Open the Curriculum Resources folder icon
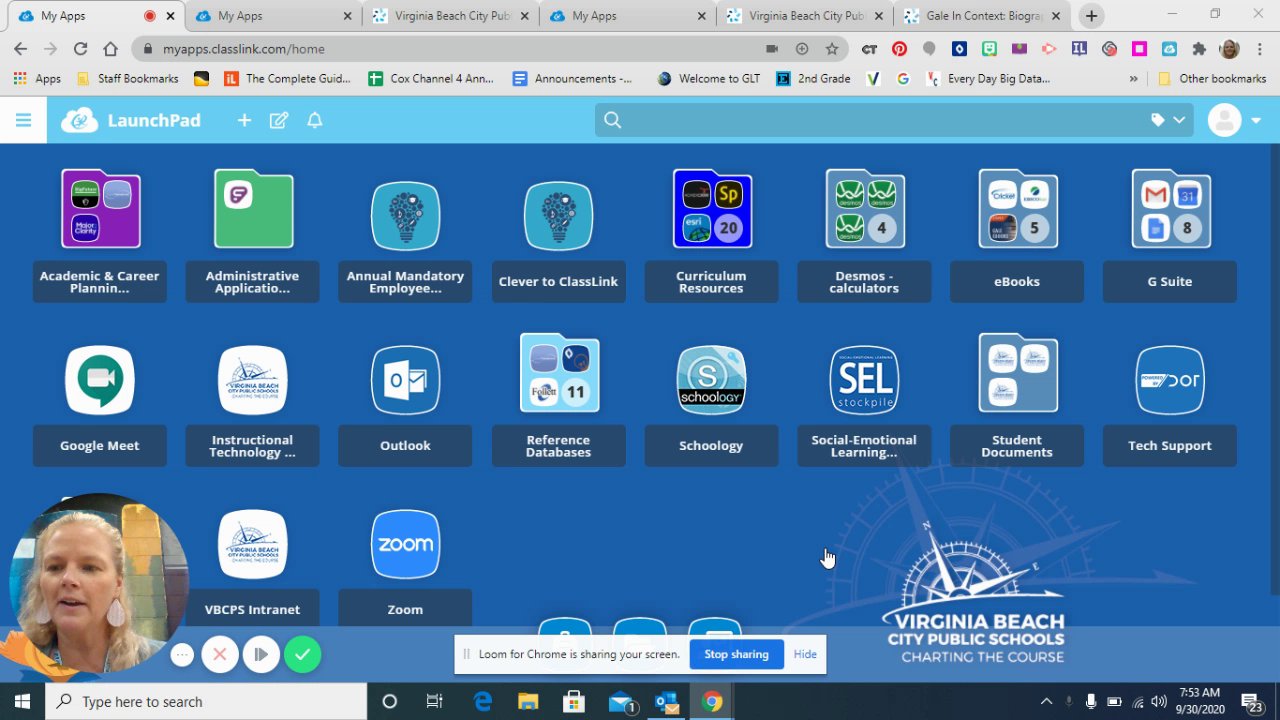Image resolution: width=1280 pixels, height=720 pixels. (x=711, y=209)
